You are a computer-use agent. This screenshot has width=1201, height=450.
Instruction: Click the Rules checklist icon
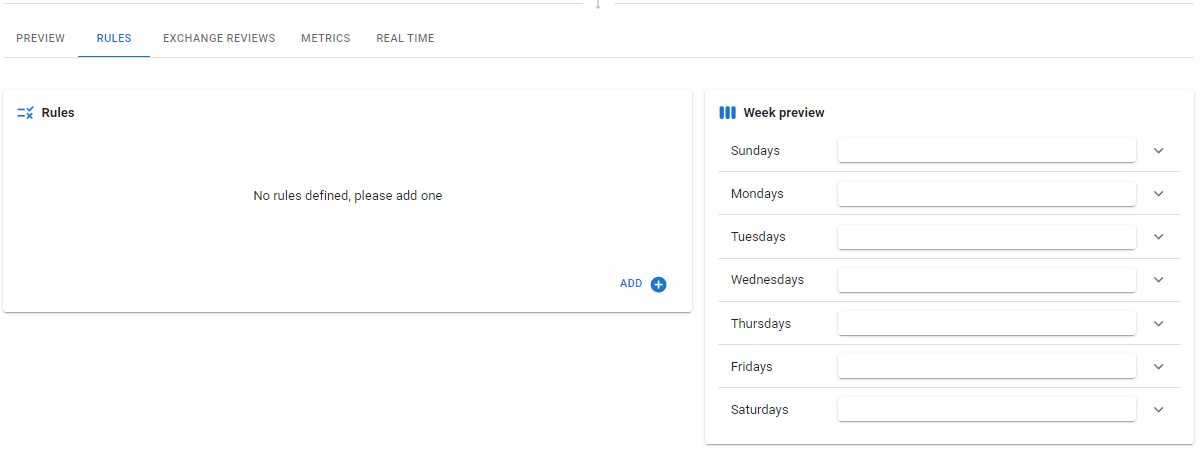click(x=26, y=113)
